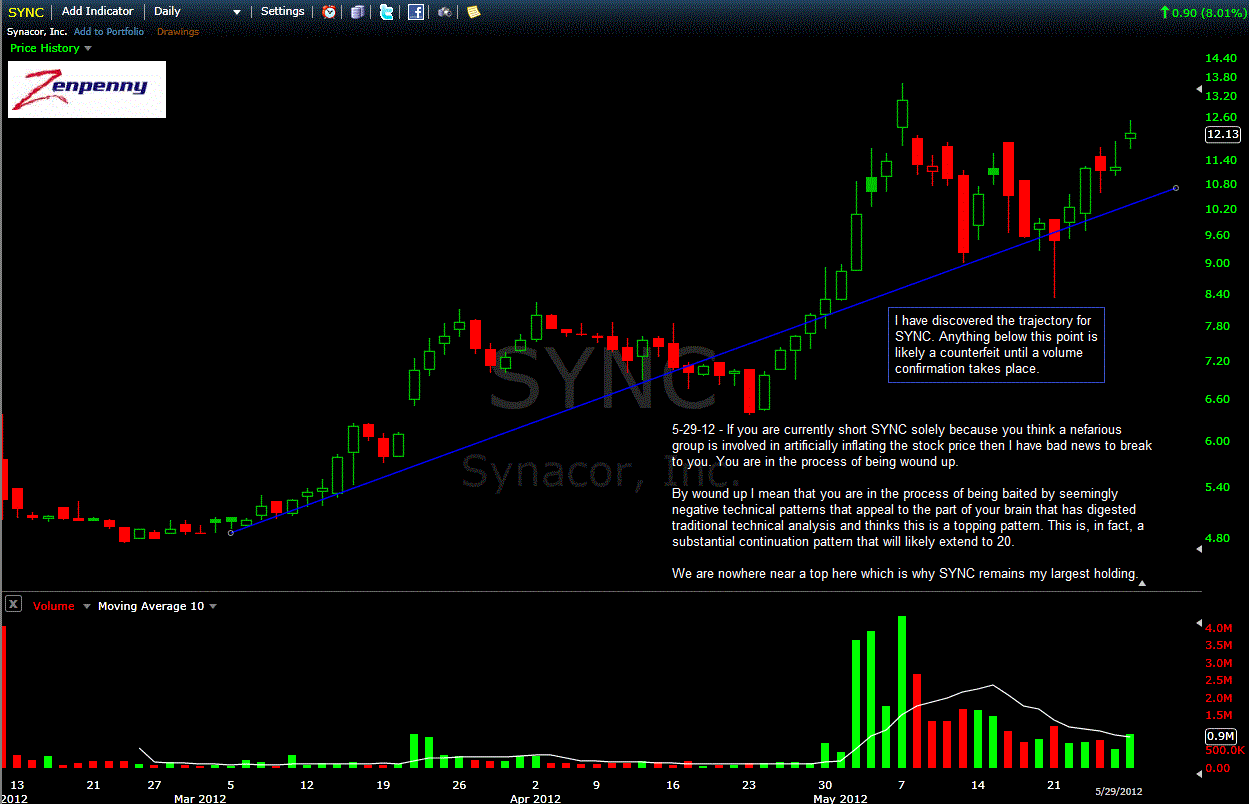Screen dimensions: 1249x804
Task: Share the chart via Twitter icon
Action: point(386,12)
